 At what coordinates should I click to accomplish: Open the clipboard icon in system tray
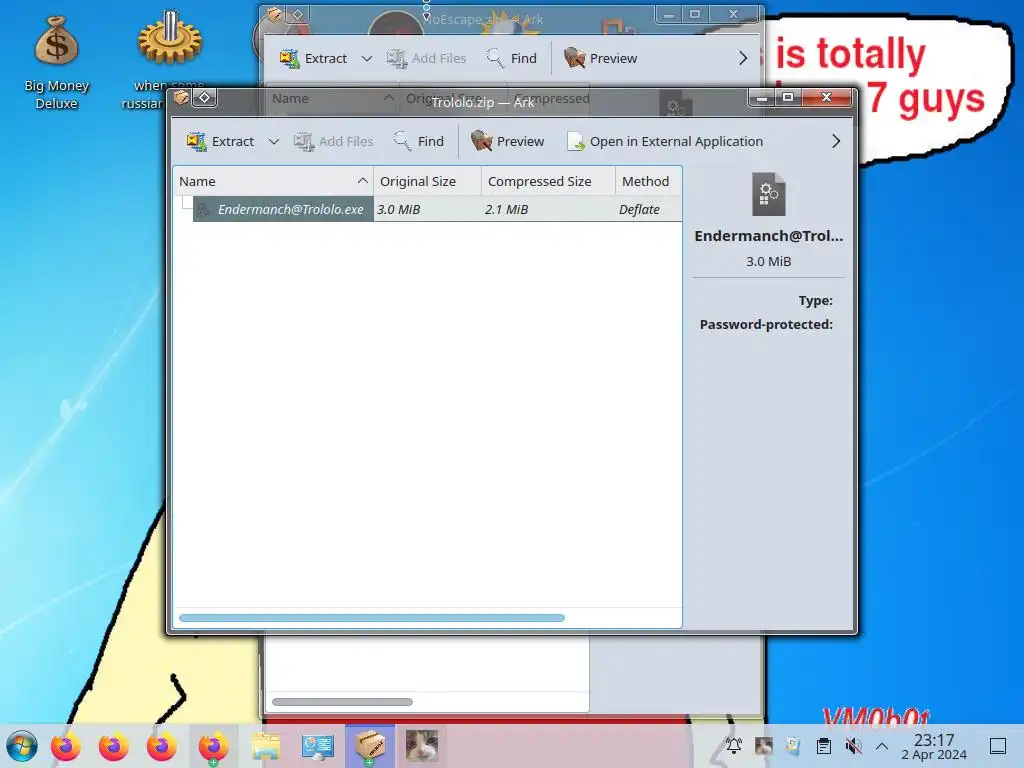[824, 745]
